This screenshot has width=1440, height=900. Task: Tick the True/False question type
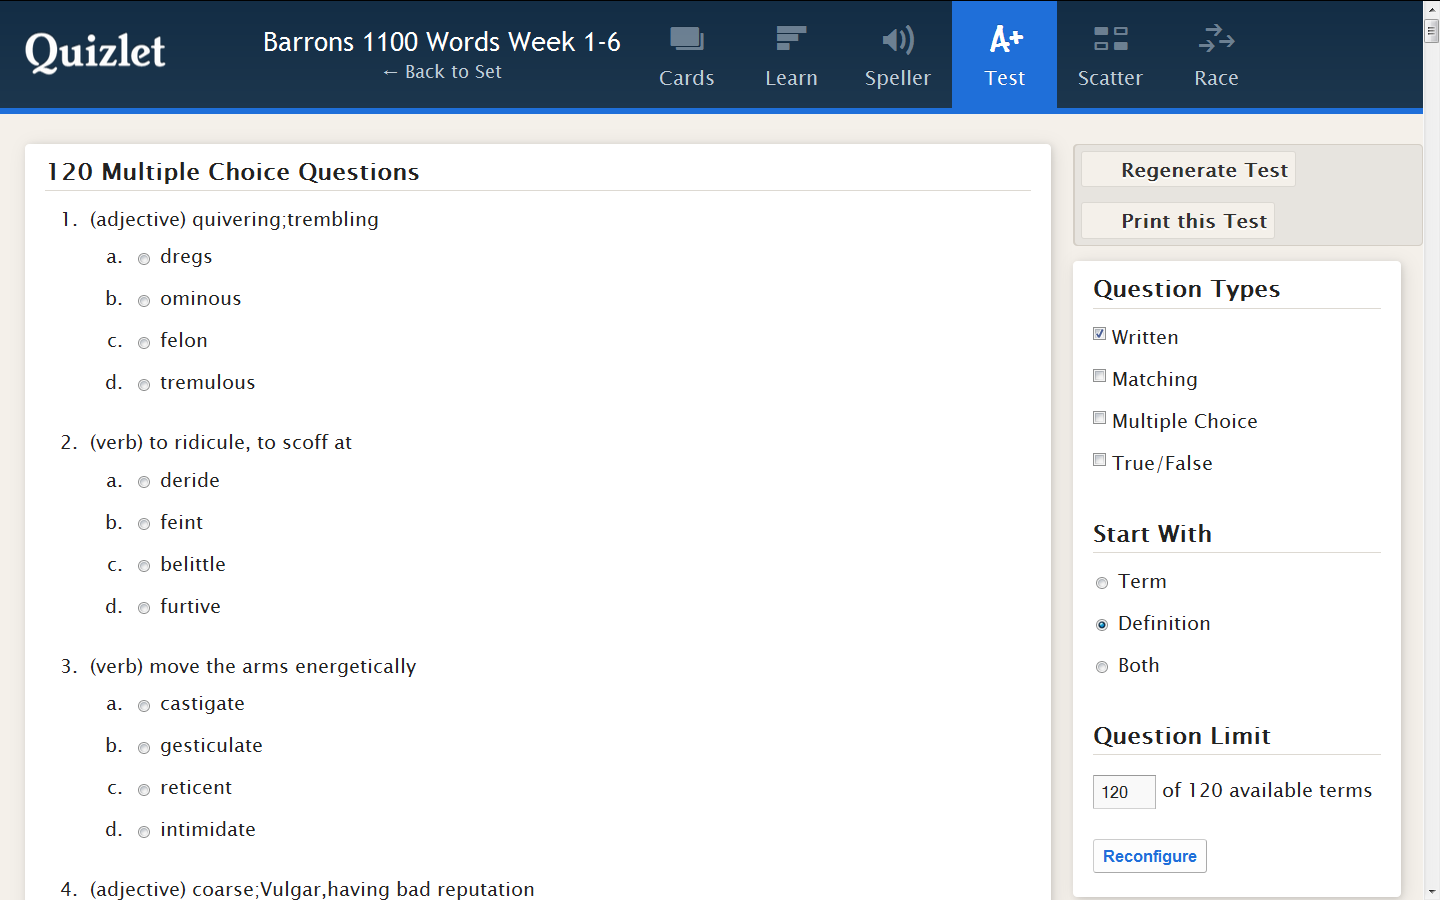tap(1100, 461)
